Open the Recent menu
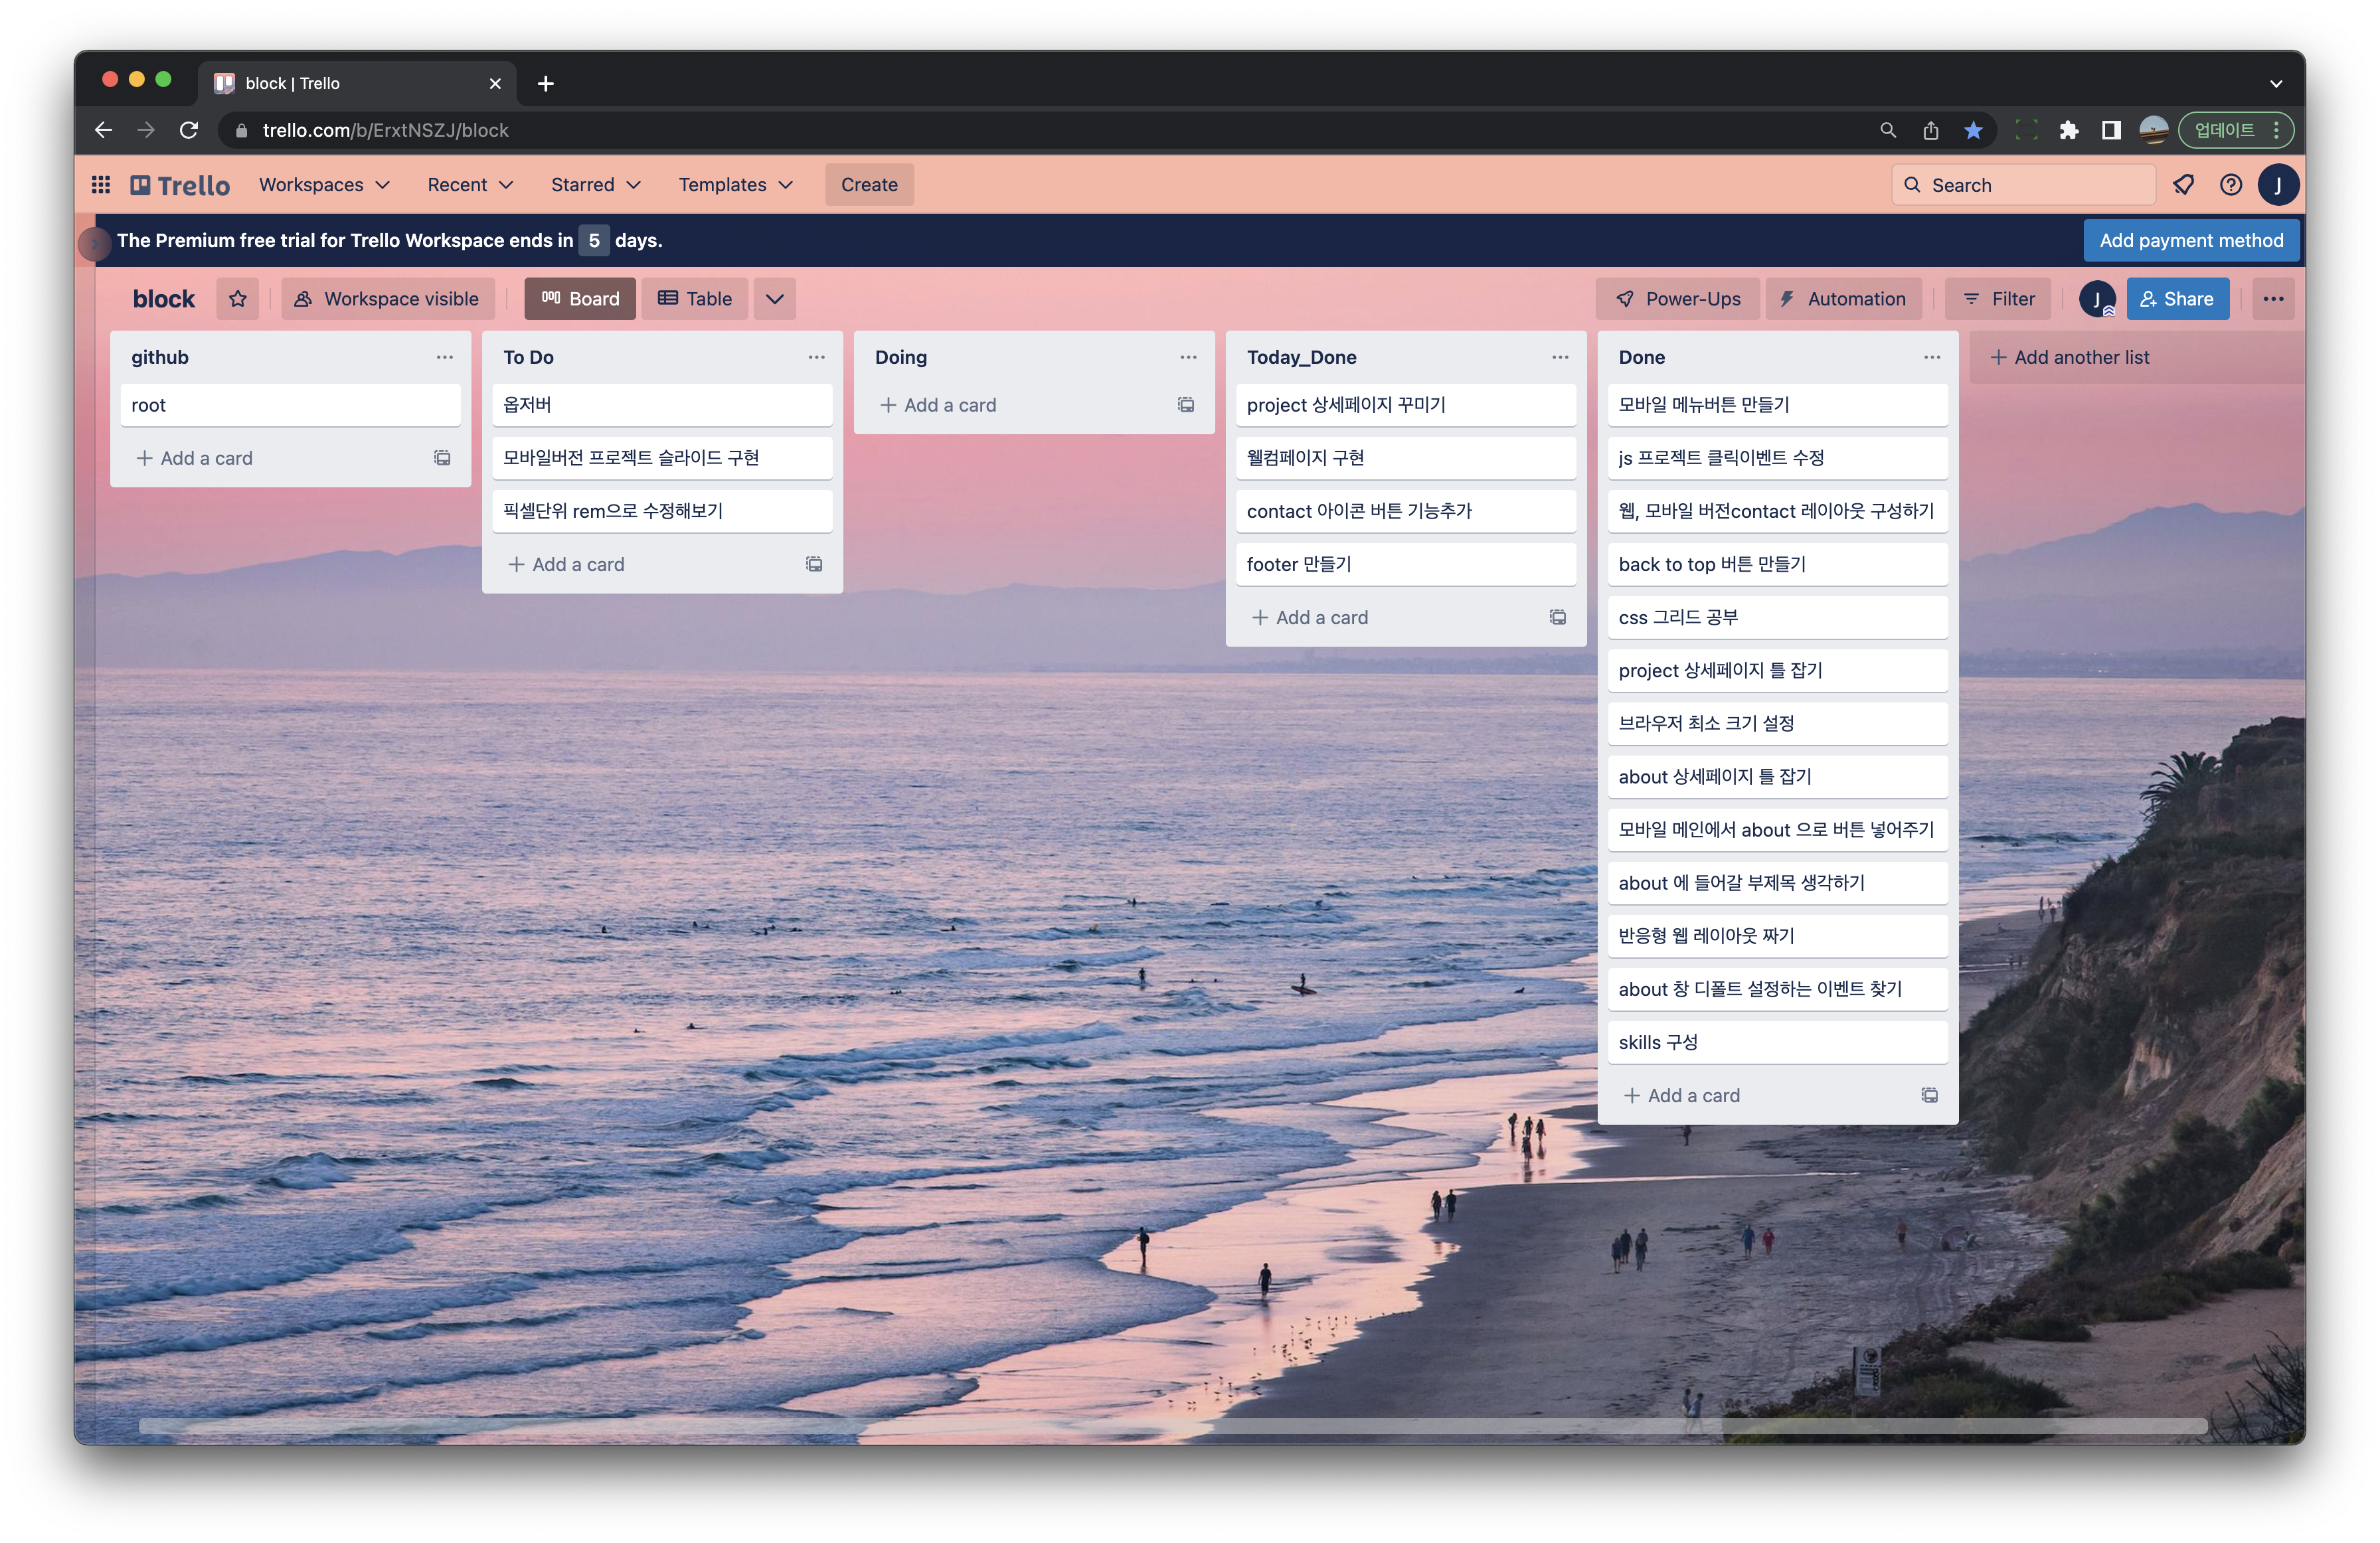The height and width of the screenshot is (1543, 2380). pyautogui.click(x=470, y=185)
